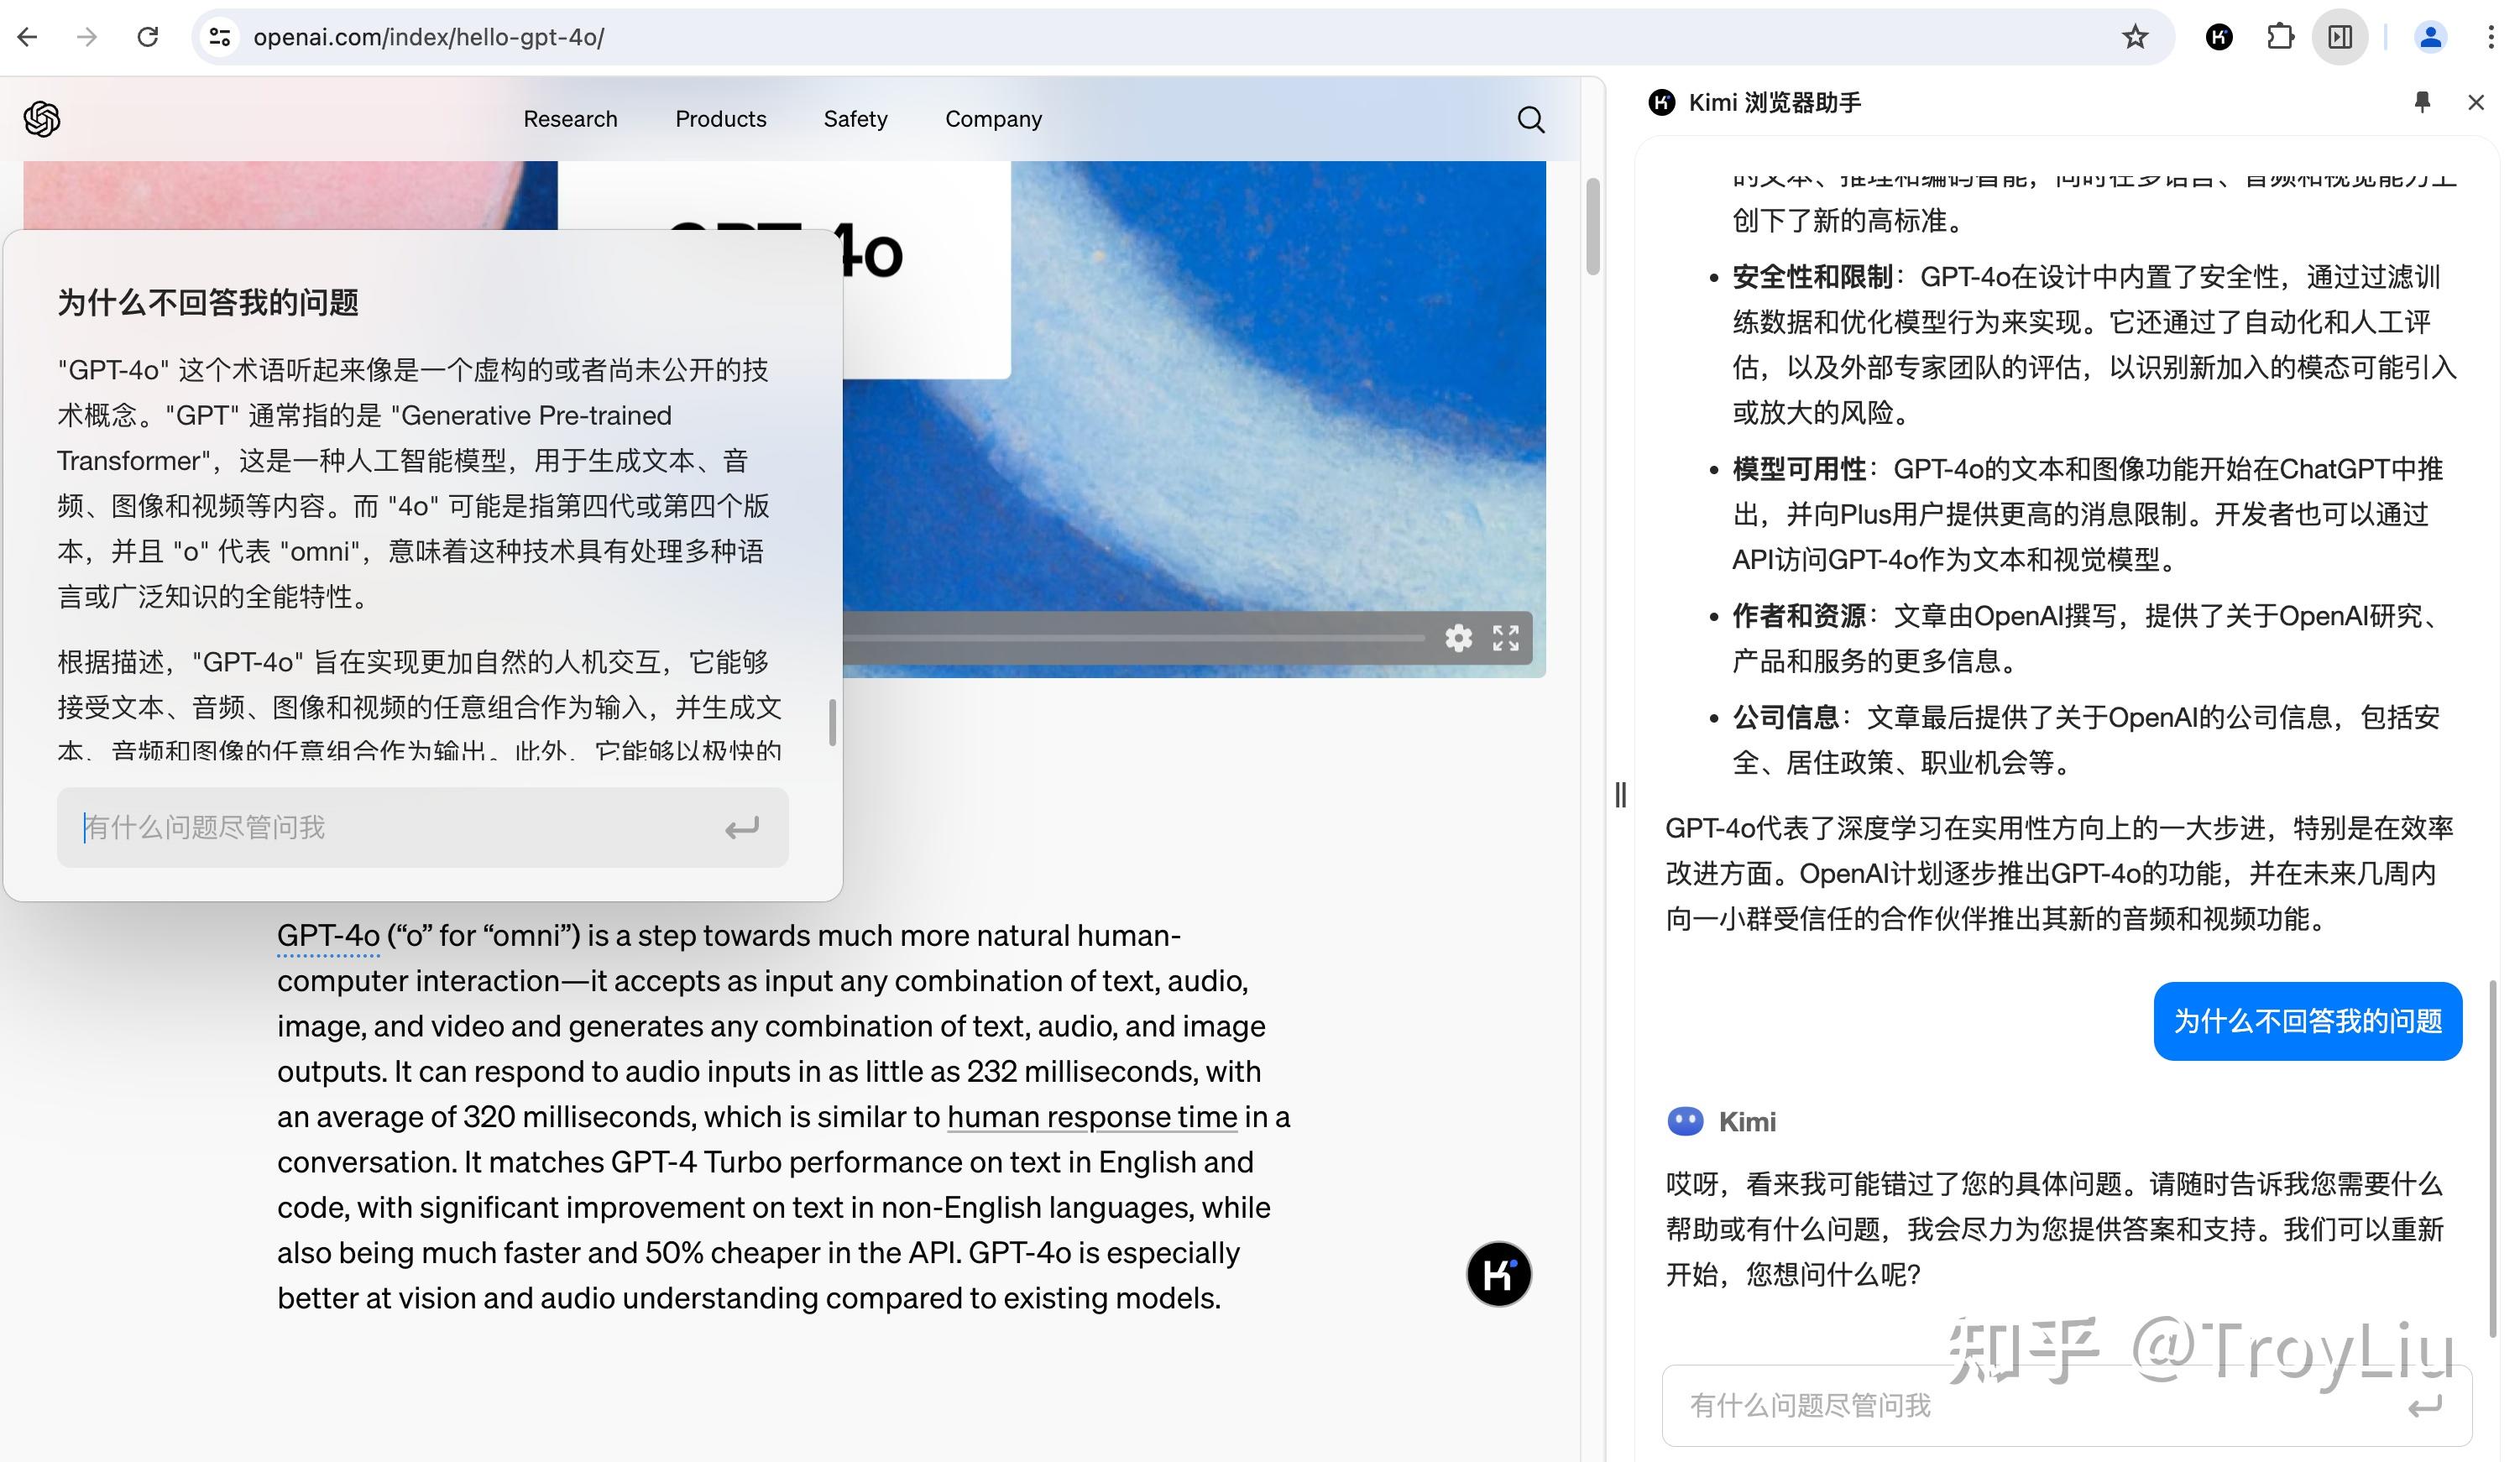Click the floating Kimi round button
2520x1462 pixels.
[x=1498, y=1274]
